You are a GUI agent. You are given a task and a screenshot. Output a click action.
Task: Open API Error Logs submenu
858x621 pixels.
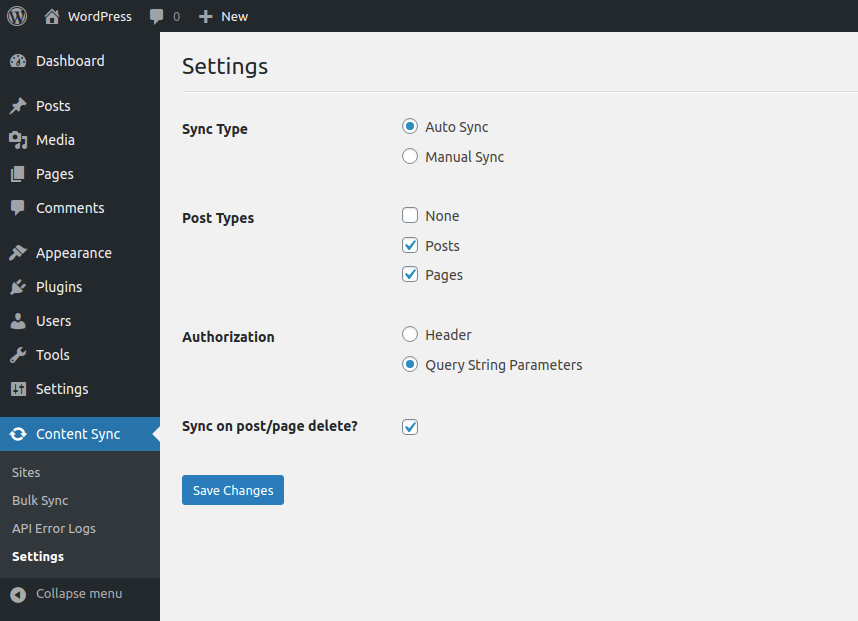click(x=54, y=528)
